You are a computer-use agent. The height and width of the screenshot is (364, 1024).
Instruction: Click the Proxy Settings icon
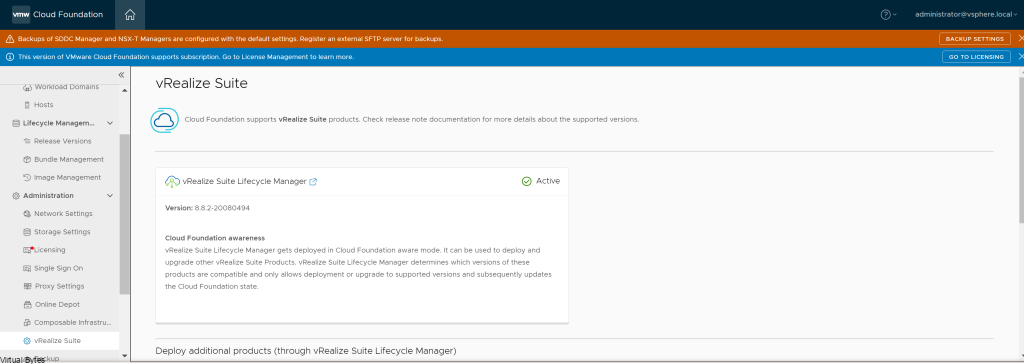click(27, 286)
